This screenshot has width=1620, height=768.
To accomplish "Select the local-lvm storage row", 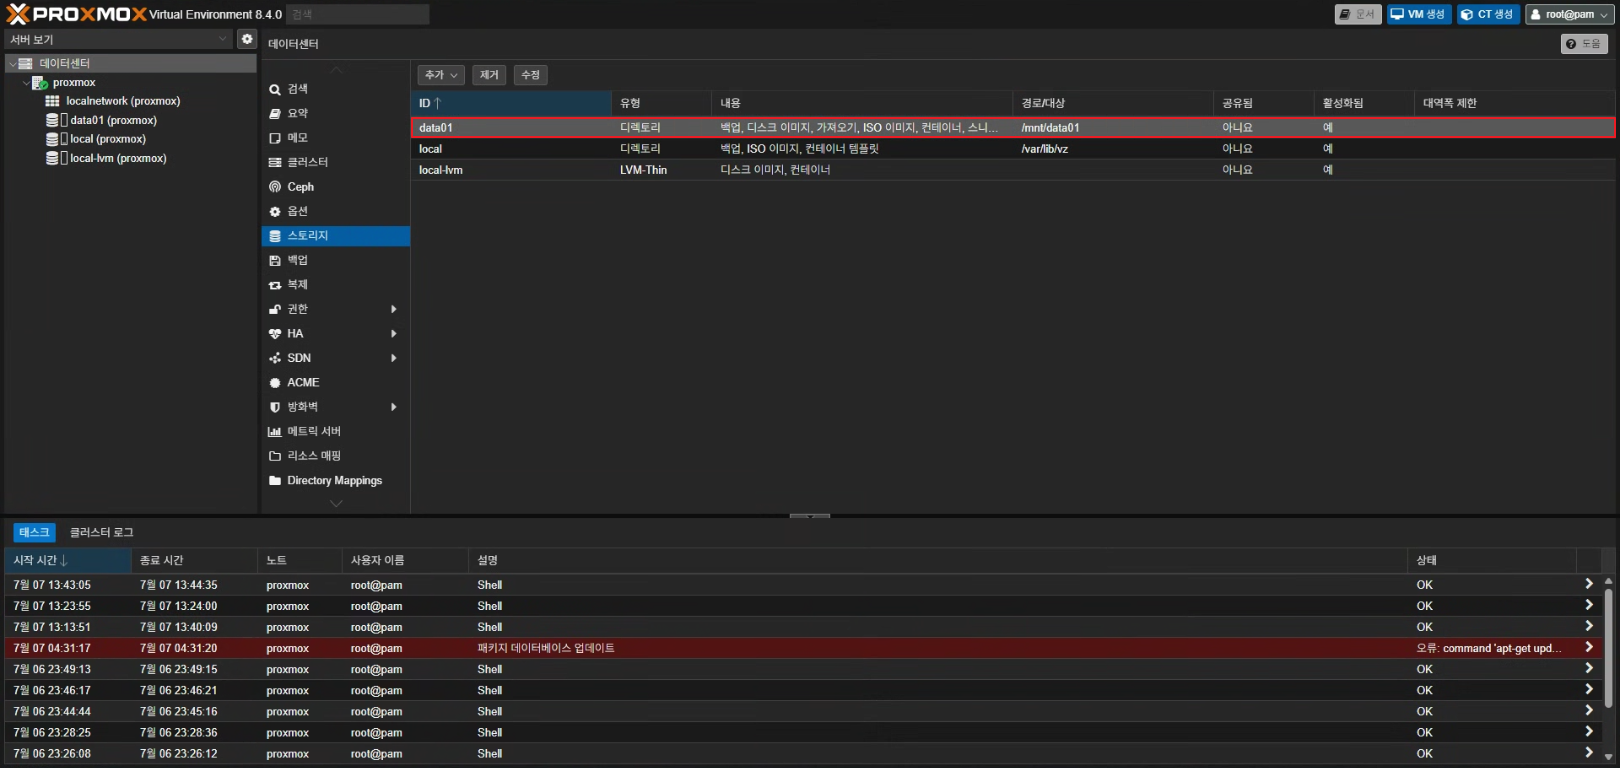I will coord(1013,170).
